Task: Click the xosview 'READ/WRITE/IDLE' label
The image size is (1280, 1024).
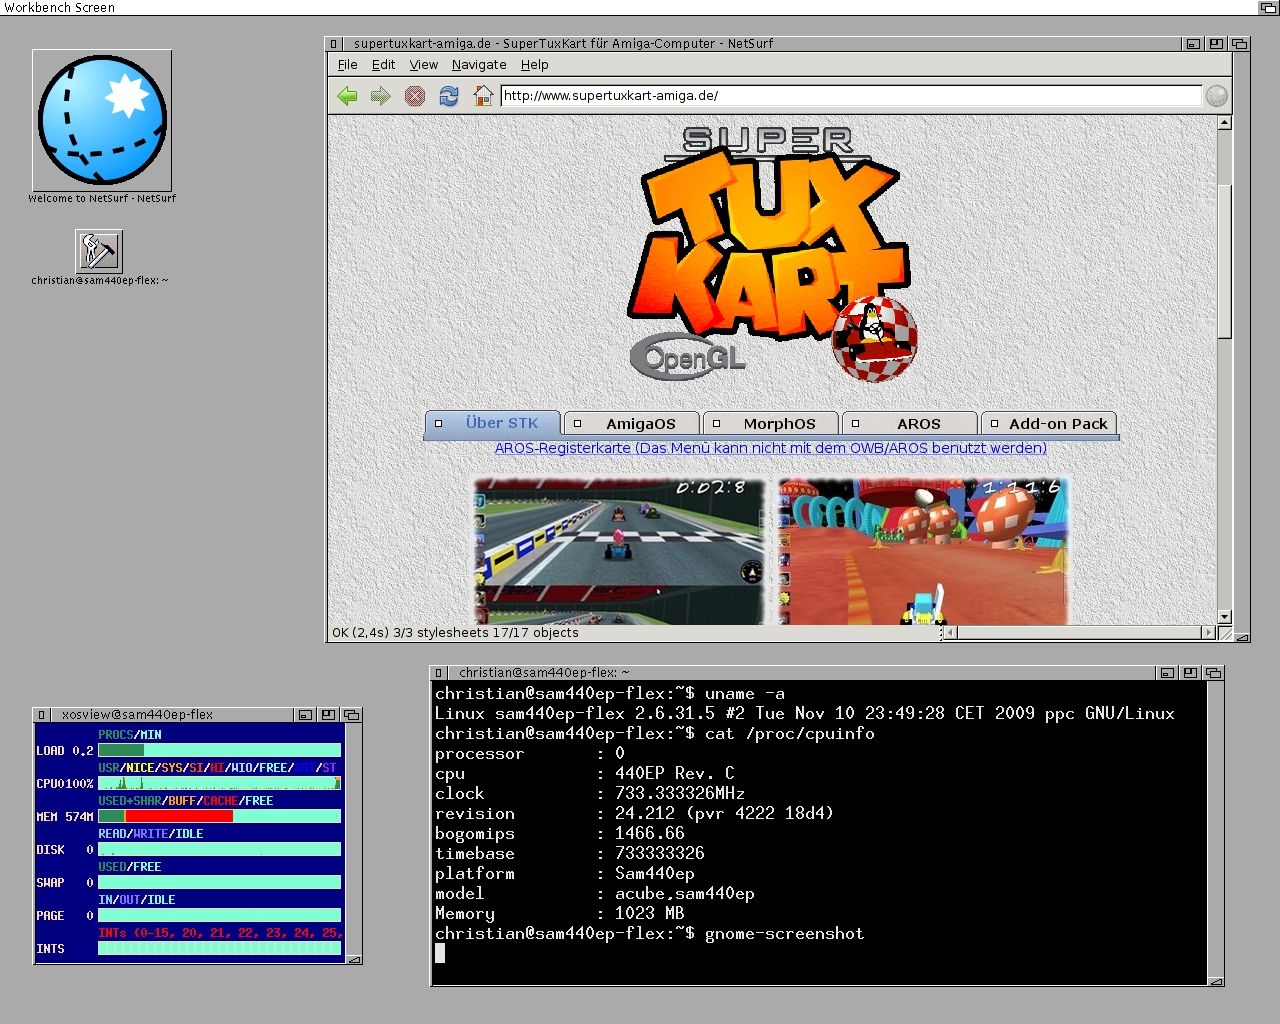Action: [151, 834]
